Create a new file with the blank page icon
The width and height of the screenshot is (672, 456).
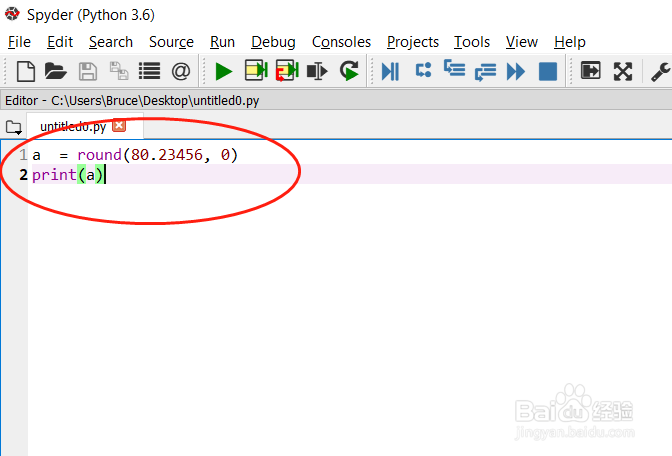(x=26, y=71)
